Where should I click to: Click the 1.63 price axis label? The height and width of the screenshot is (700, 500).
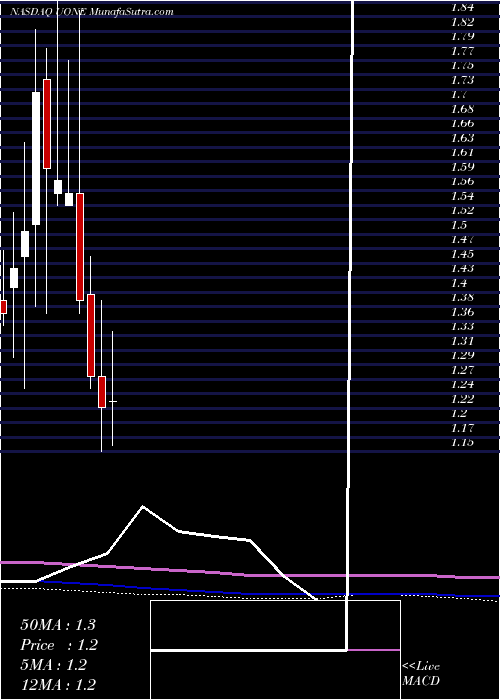pyautogui.click(x=462, y=138)
